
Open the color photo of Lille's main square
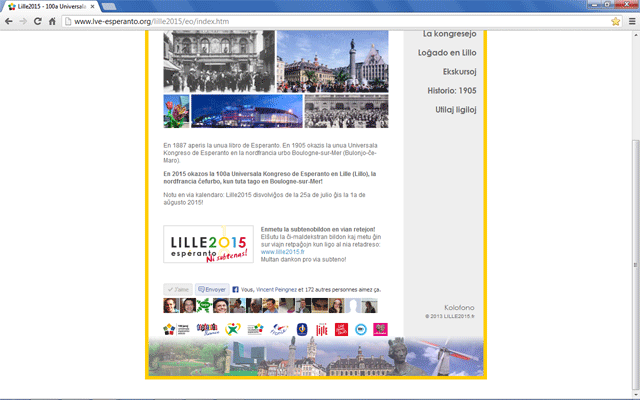click(333, 61)
